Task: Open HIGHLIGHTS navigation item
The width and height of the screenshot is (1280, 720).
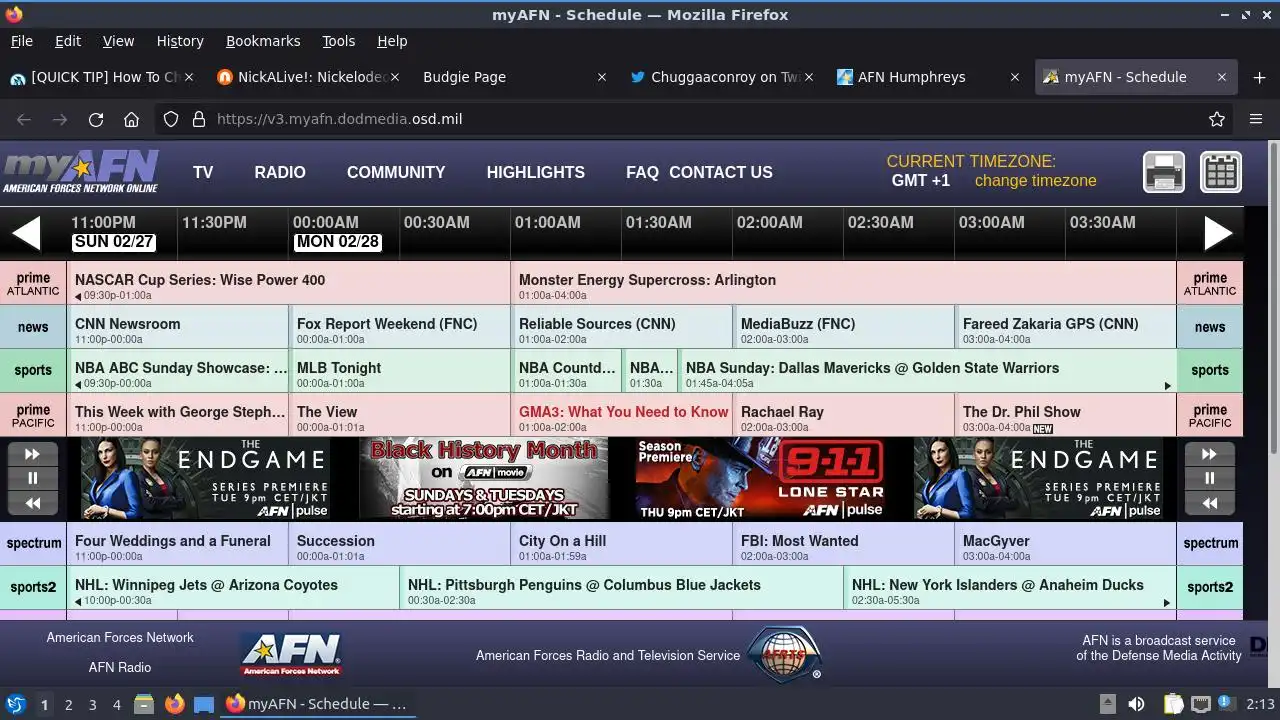Action: click(x=536, y=172)
